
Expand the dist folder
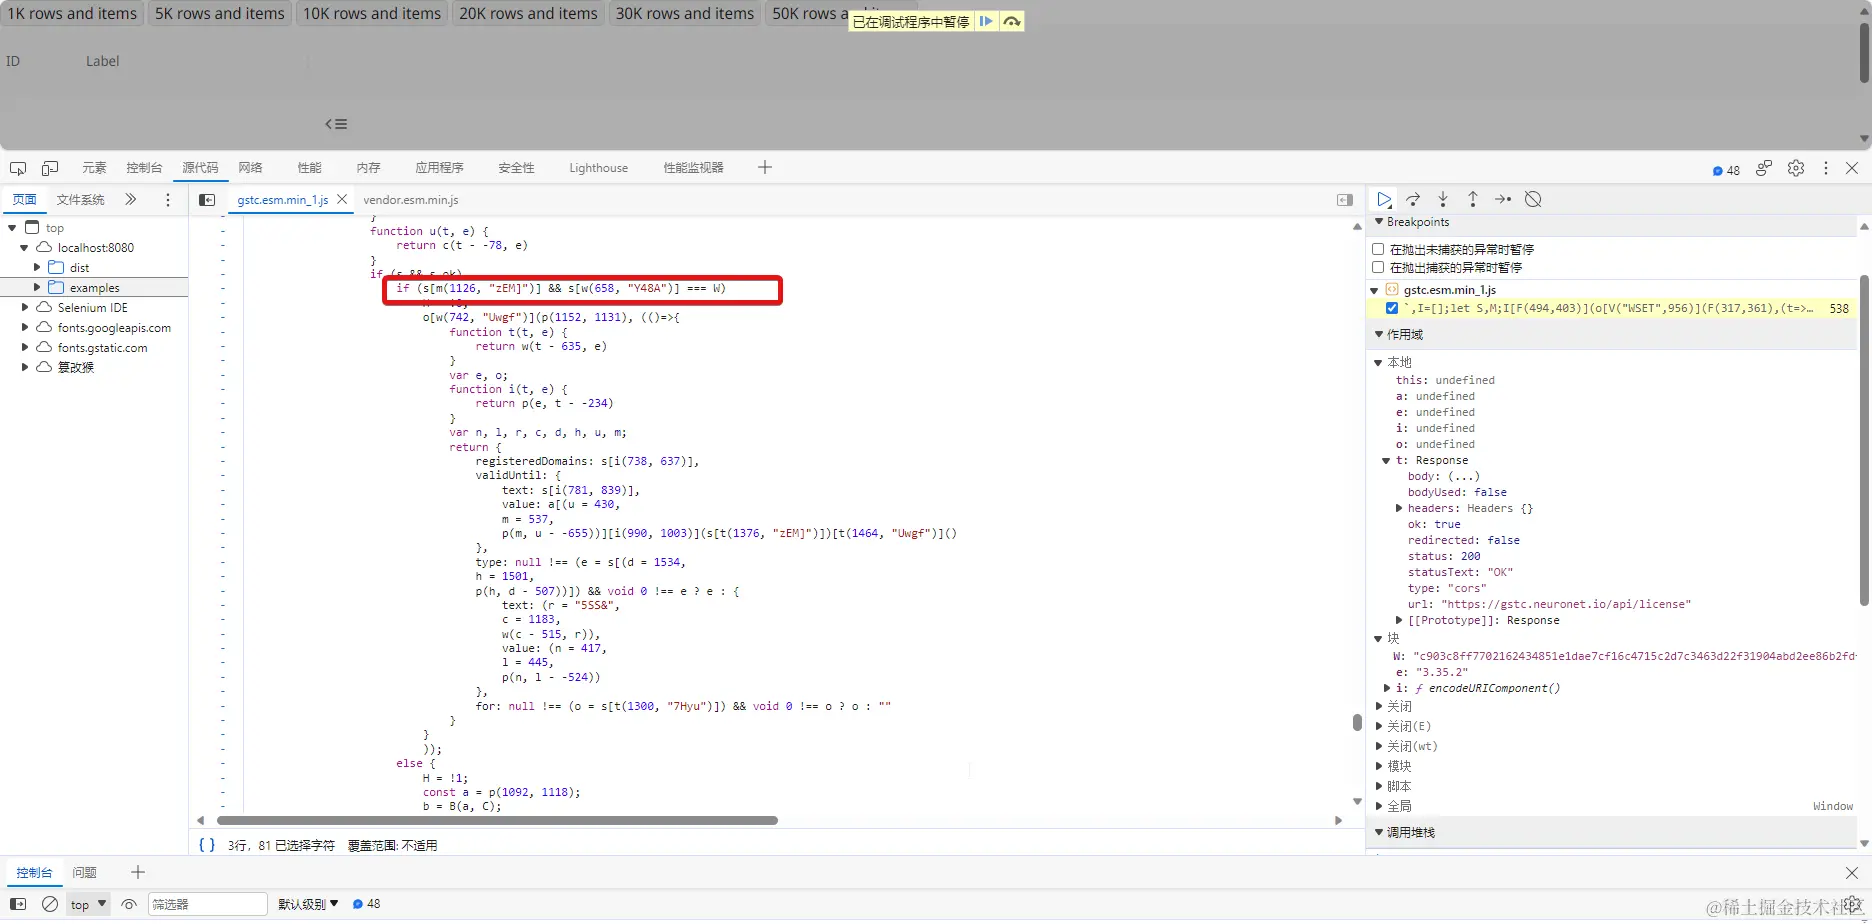(x=37, y=267)
